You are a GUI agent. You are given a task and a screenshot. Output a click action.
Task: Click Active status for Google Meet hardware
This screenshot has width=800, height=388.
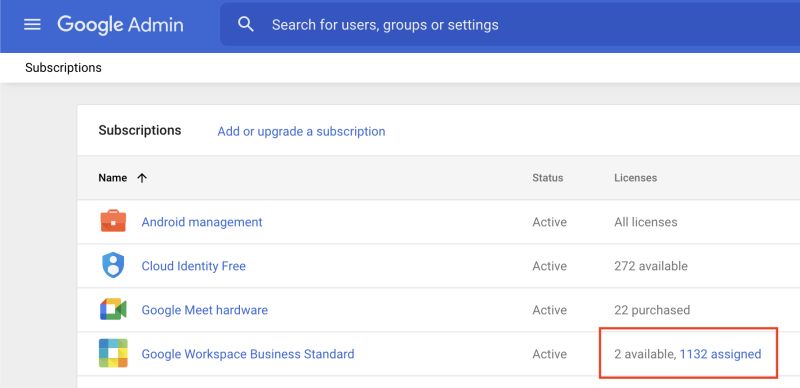click(x=549, y=310)
